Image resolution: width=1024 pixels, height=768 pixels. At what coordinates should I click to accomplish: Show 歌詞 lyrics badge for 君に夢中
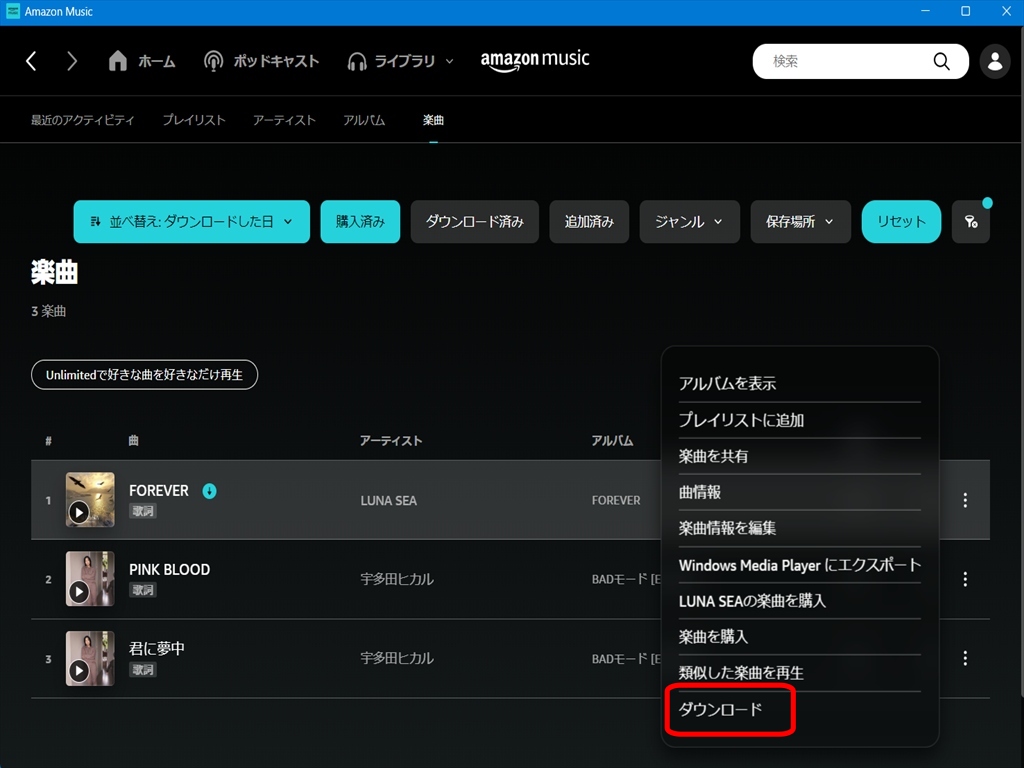[x=142, y=669]
